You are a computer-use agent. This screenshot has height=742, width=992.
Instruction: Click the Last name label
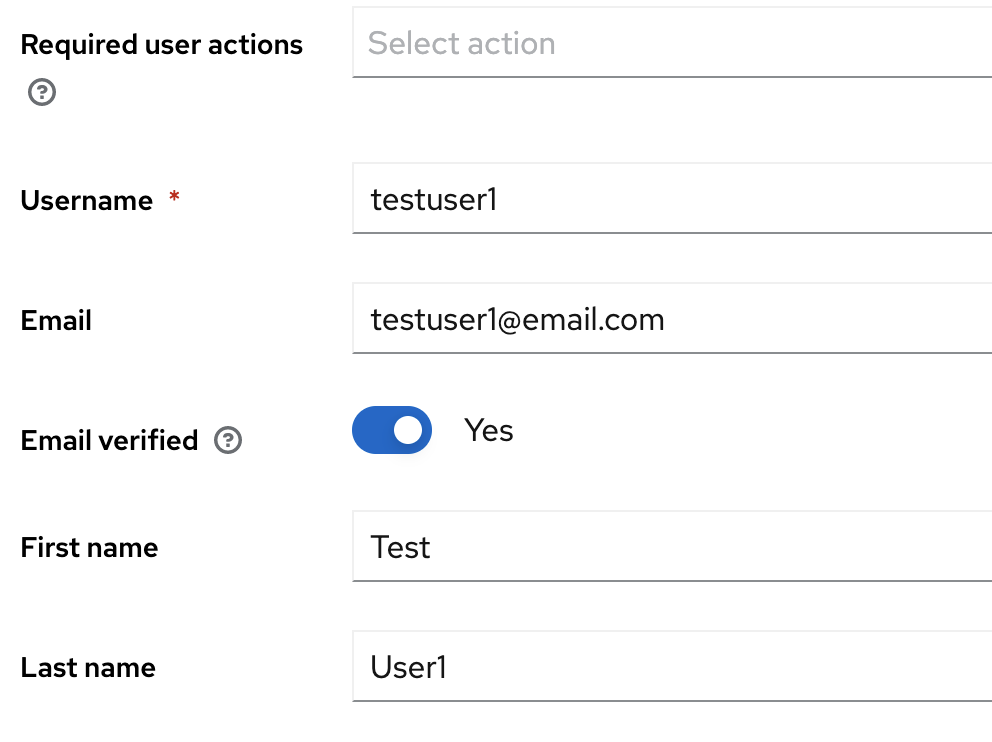88,667
